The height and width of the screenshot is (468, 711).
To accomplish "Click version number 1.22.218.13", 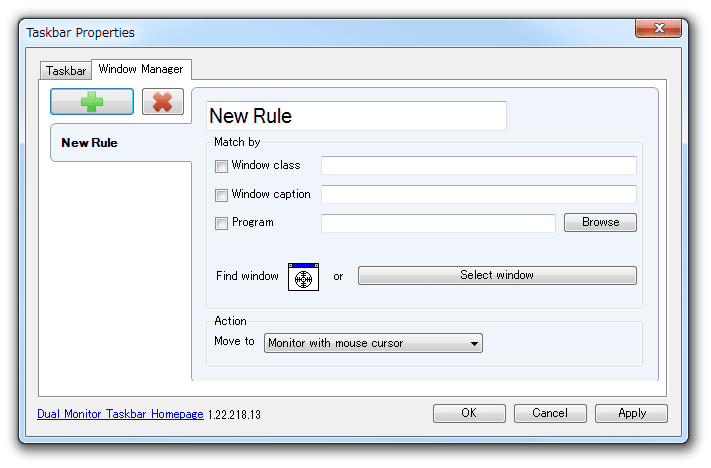I will (234, 415).
